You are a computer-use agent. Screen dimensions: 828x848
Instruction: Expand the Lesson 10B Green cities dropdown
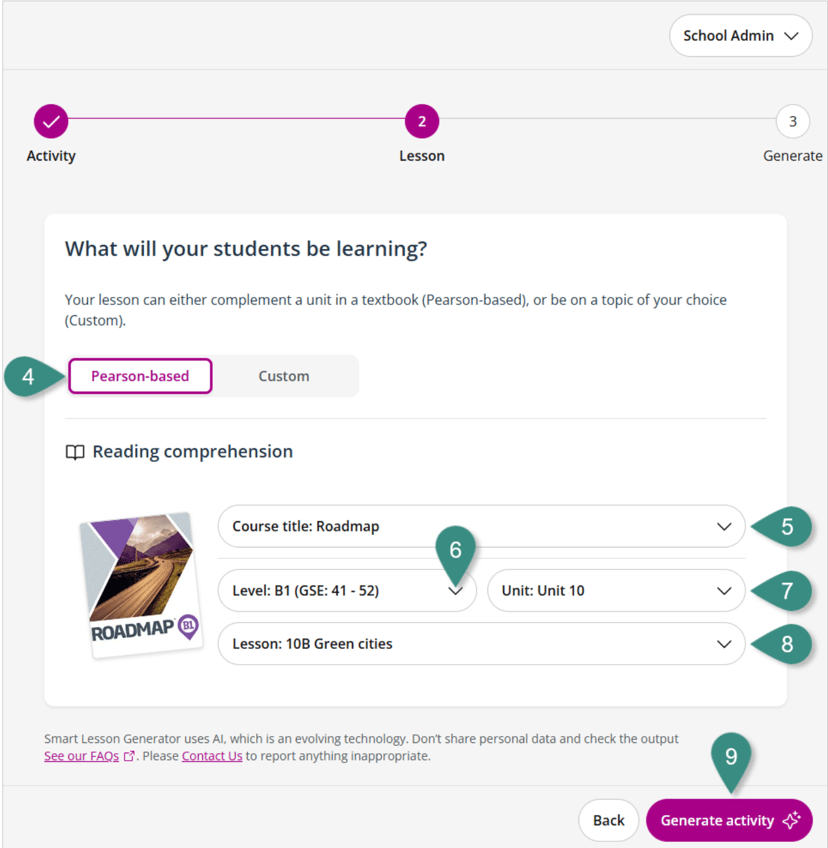click(481, 644)
